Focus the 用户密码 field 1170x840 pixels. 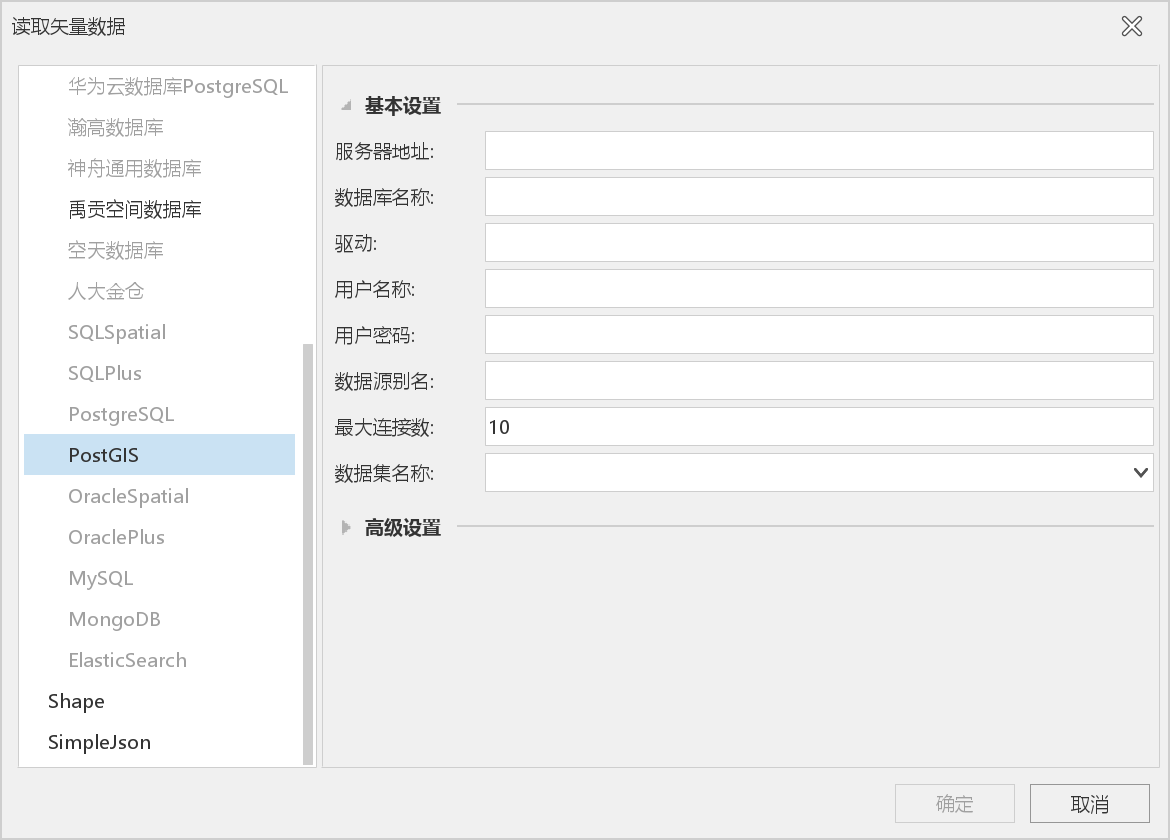[x=819, y=335]
